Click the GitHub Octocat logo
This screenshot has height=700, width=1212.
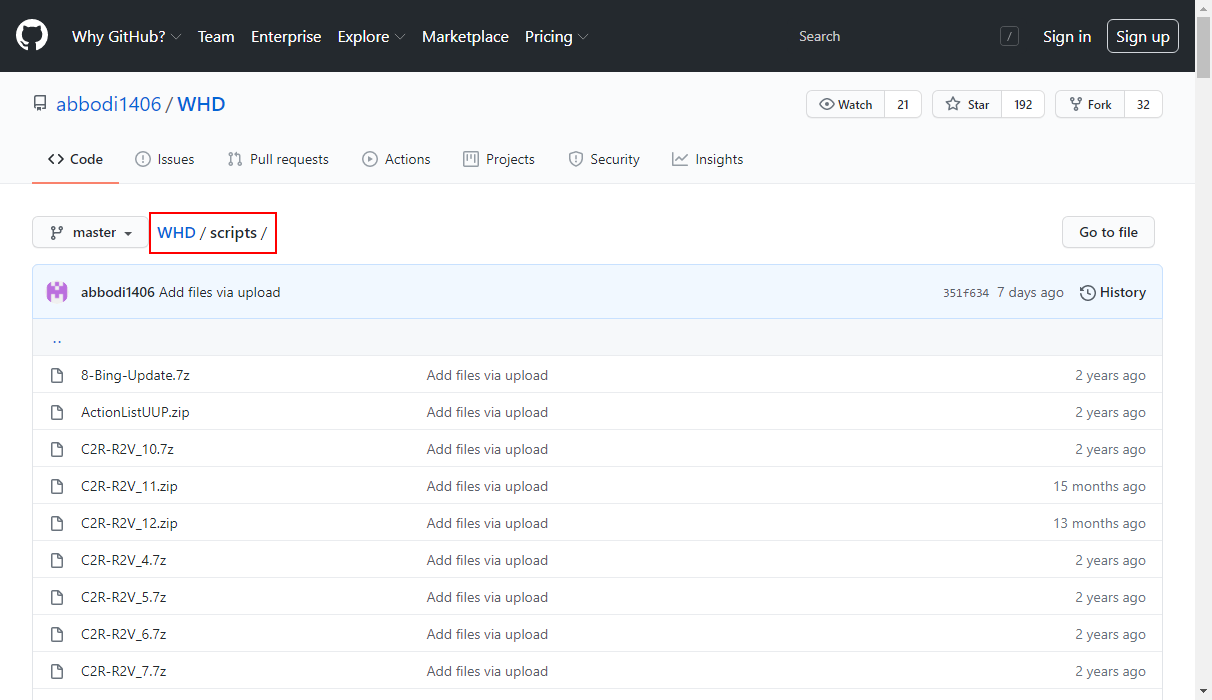32,36
